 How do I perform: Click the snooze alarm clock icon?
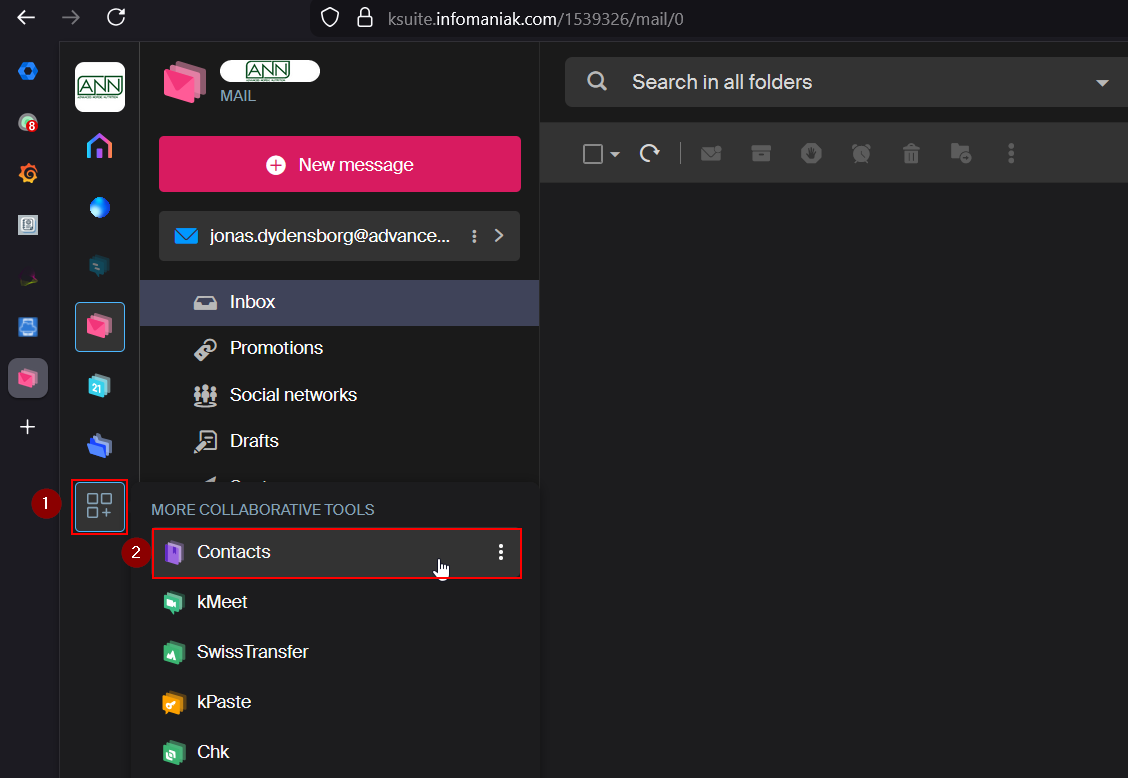861,153
